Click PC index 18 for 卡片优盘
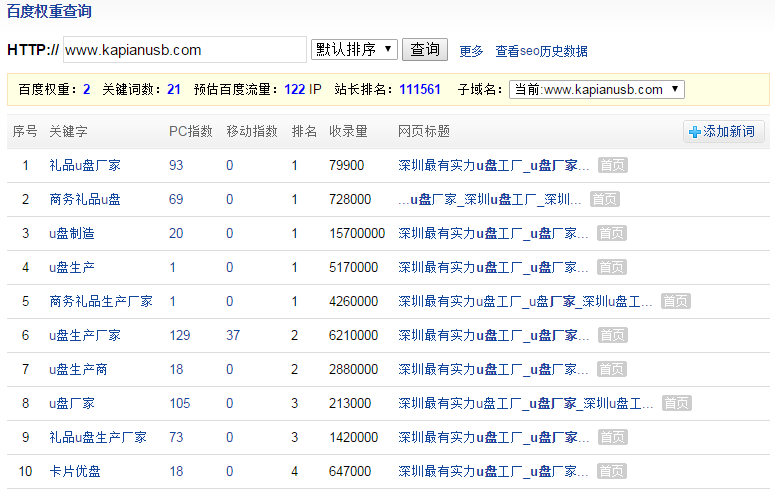The height and width of the screenshot is (490, 775). pyautogui.click(x=176, y=472)
